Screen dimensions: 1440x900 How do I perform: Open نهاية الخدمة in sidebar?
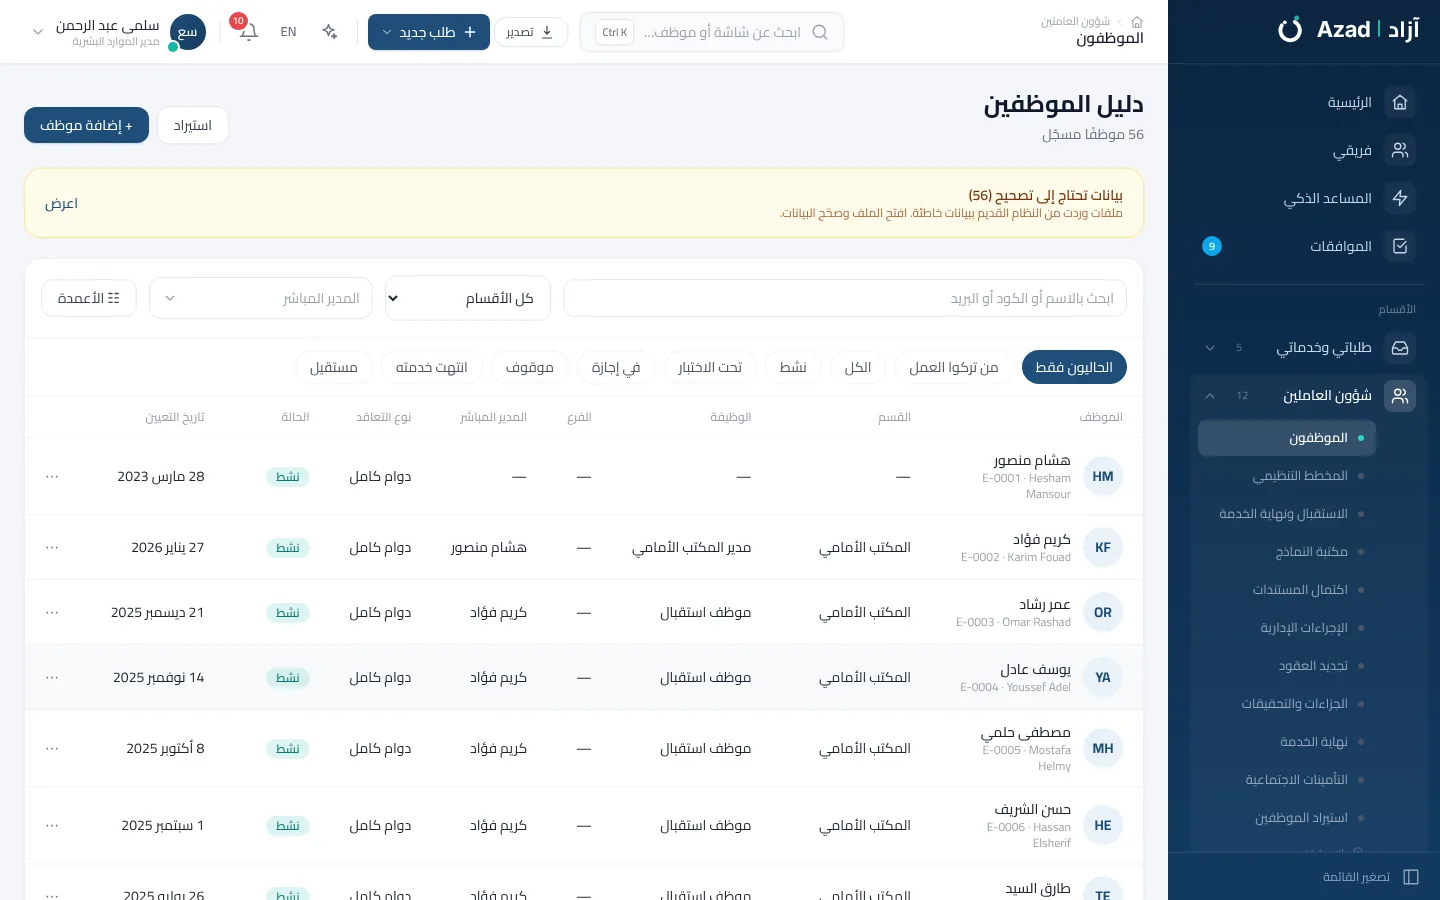1314,742
